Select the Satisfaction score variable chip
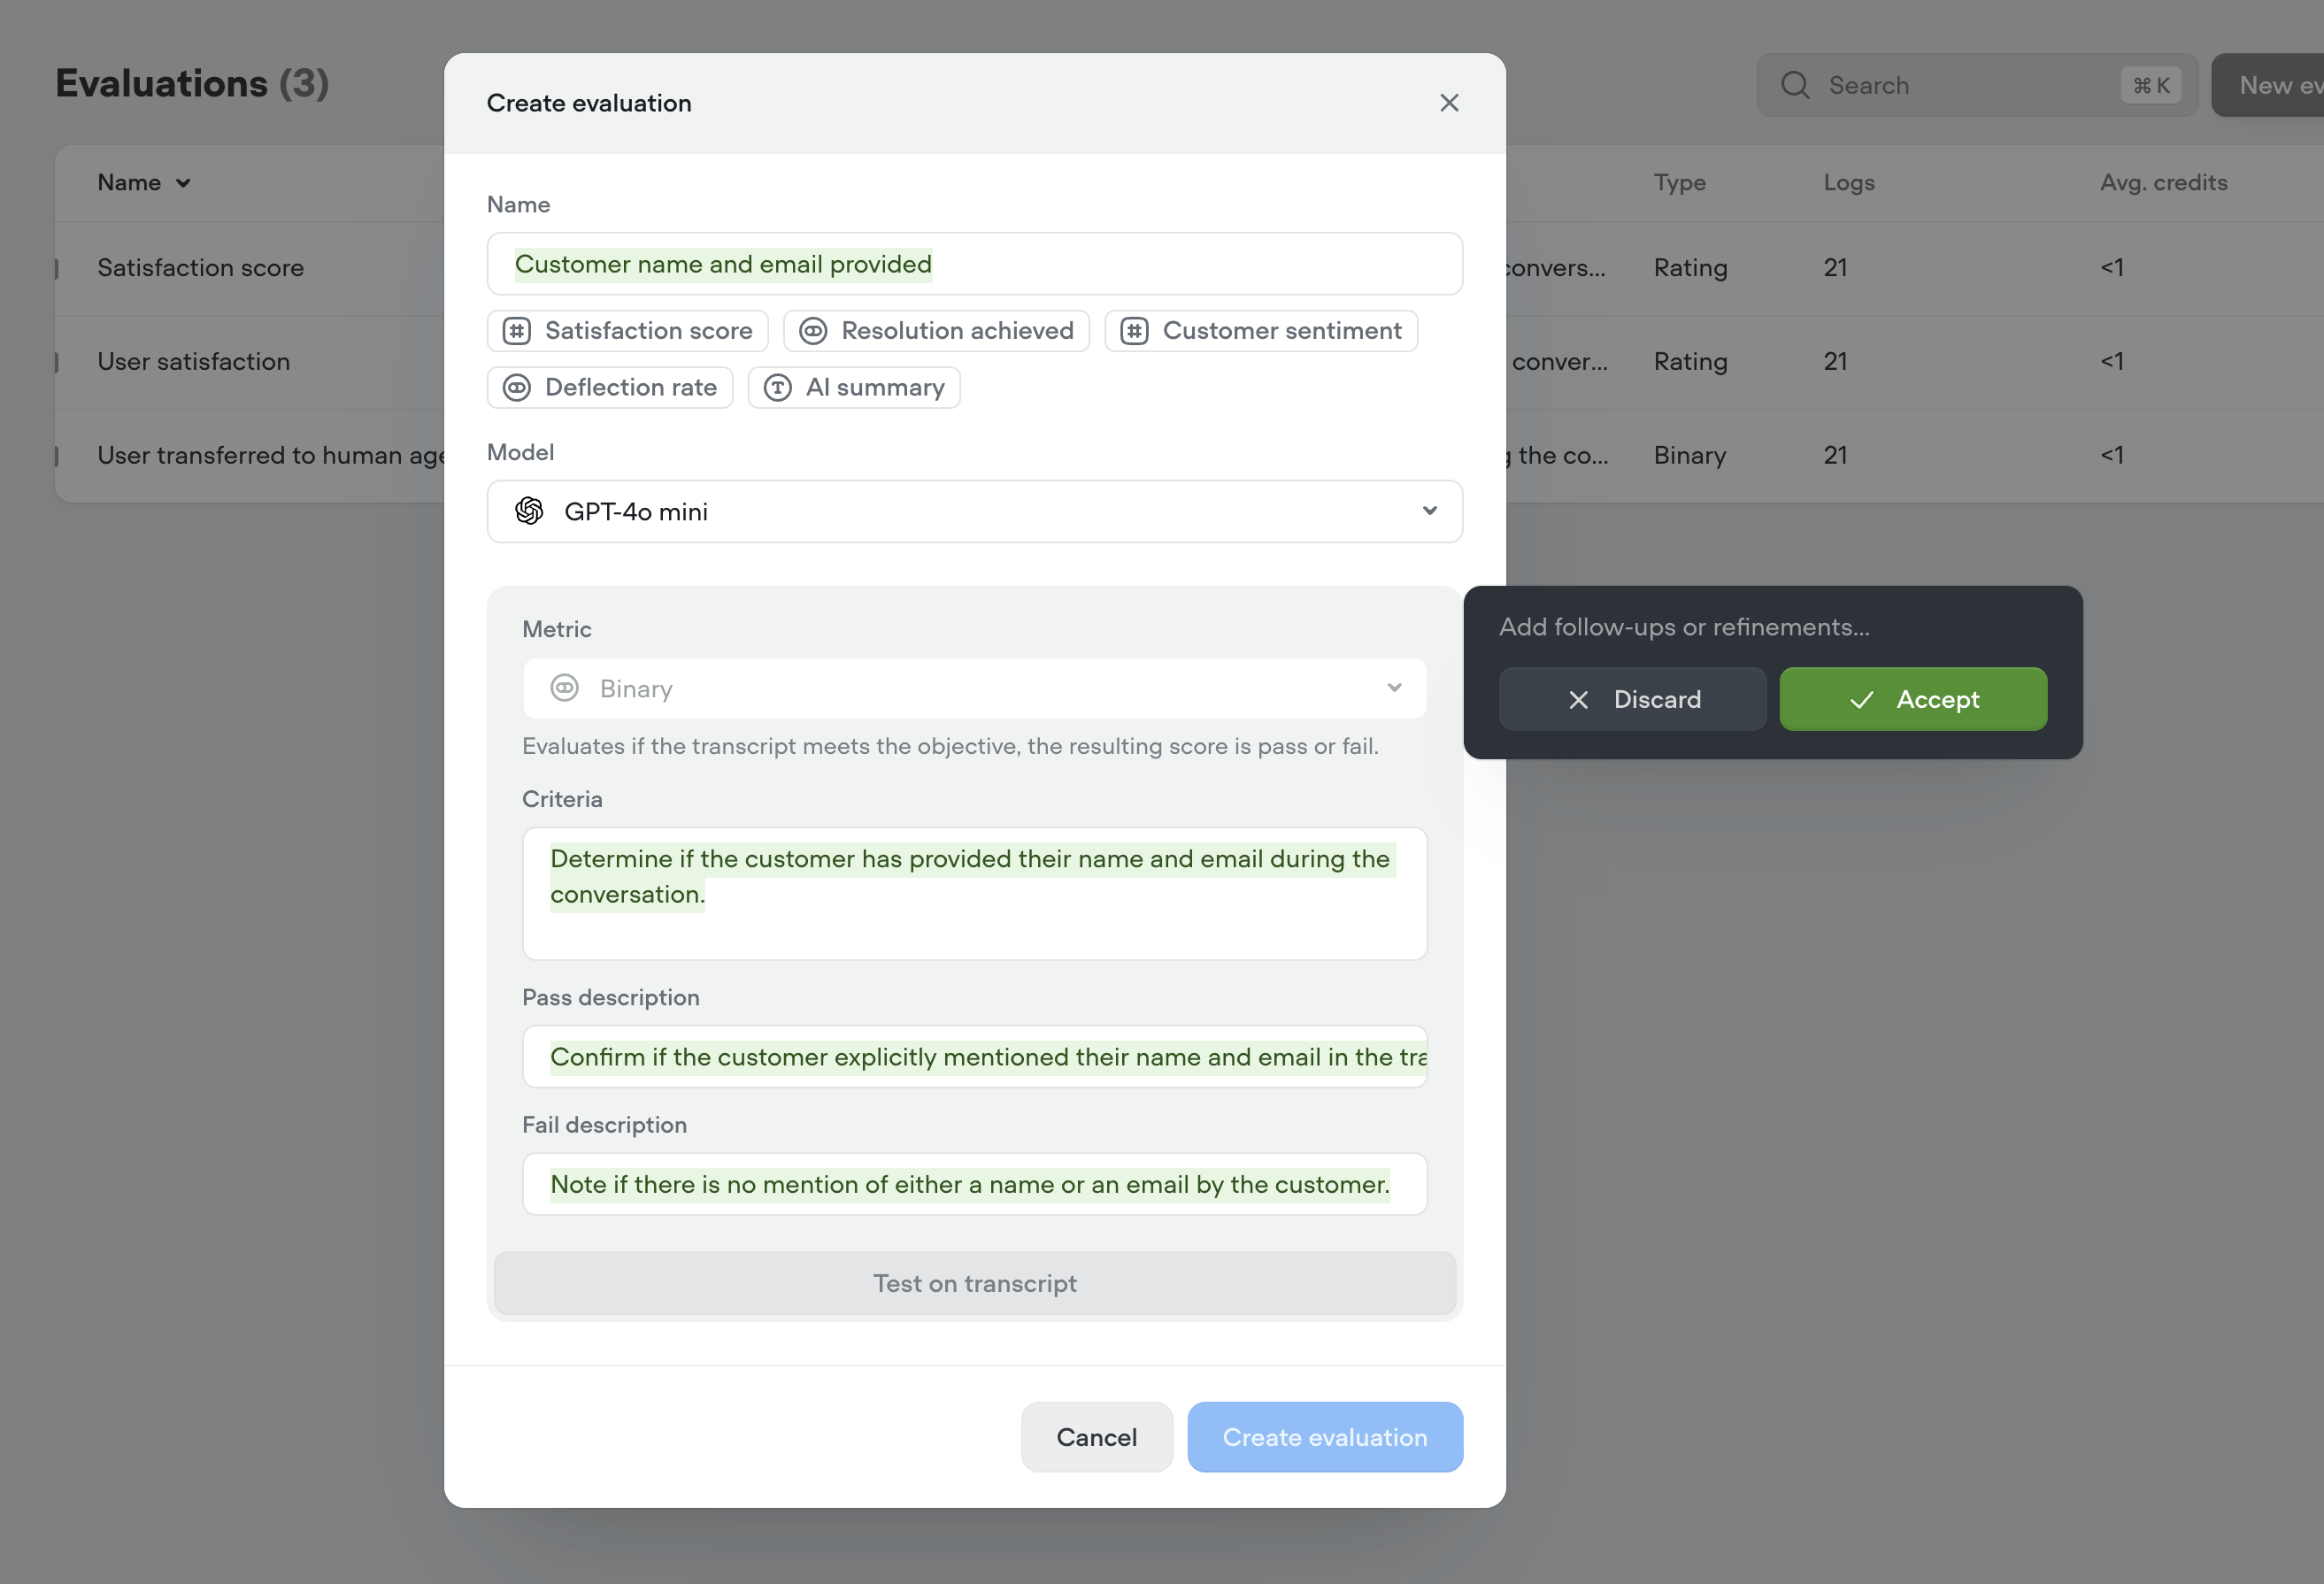Screen dimensions: 2324x1584 point(627,330)
